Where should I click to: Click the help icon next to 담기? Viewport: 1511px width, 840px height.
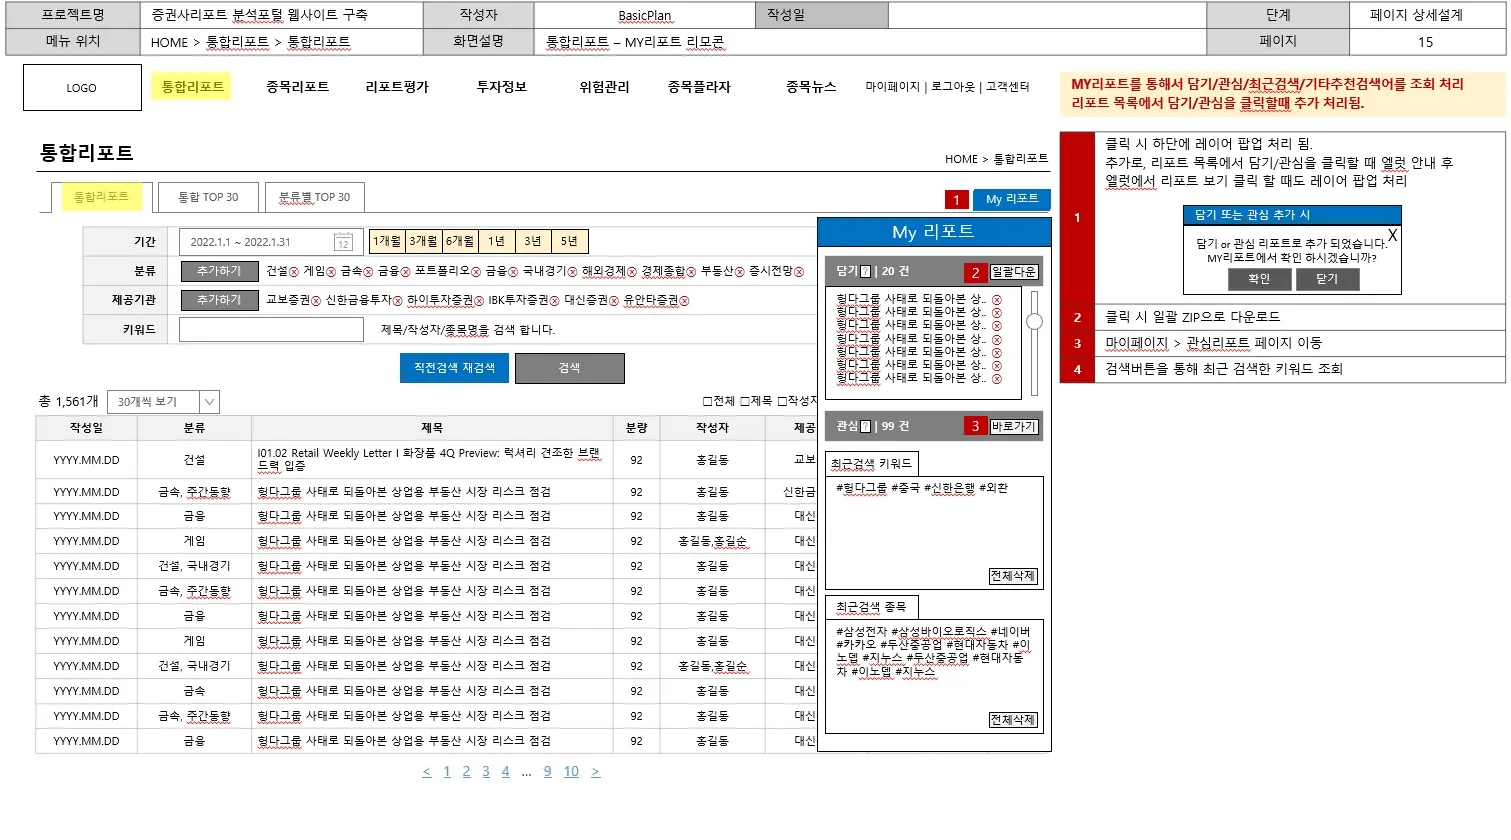[x=866, y=272]
